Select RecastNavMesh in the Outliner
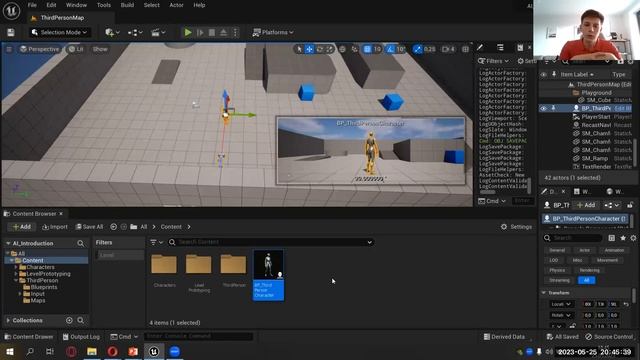Screen dimensions: 640x360 tap(596, 125)
